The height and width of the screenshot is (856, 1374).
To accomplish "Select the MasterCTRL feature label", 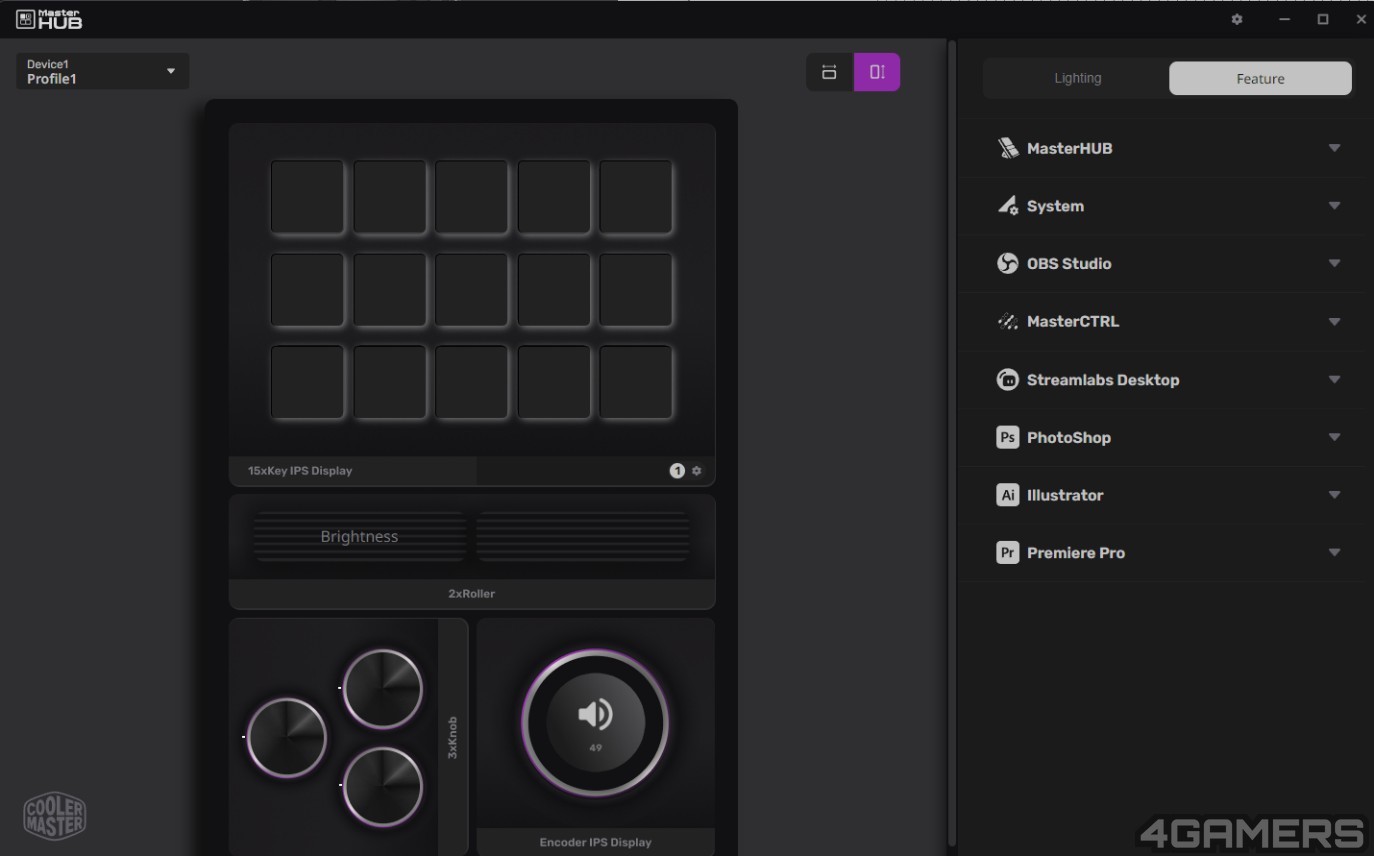I will coord(1073,321).
